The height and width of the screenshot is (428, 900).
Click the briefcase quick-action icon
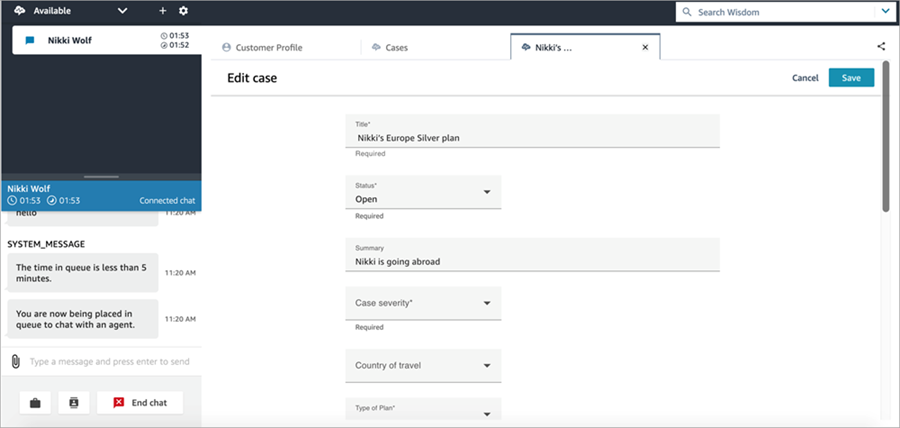click(35, 402)
